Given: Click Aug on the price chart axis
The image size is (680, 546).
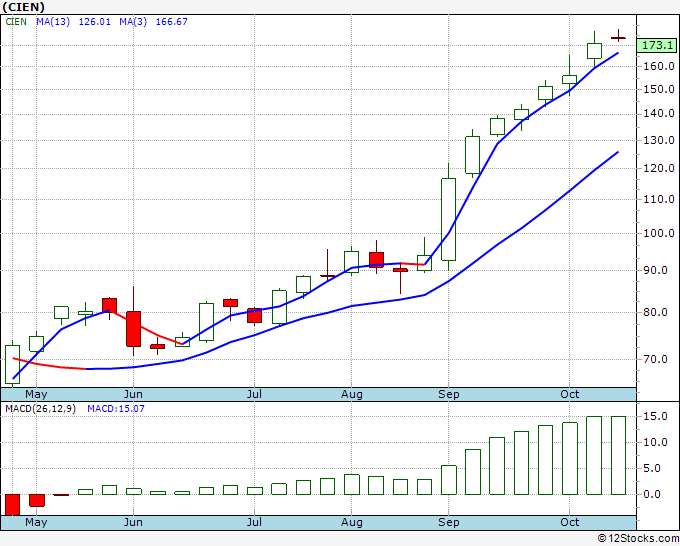Looking at the screenshot, I should pos(352,395).
